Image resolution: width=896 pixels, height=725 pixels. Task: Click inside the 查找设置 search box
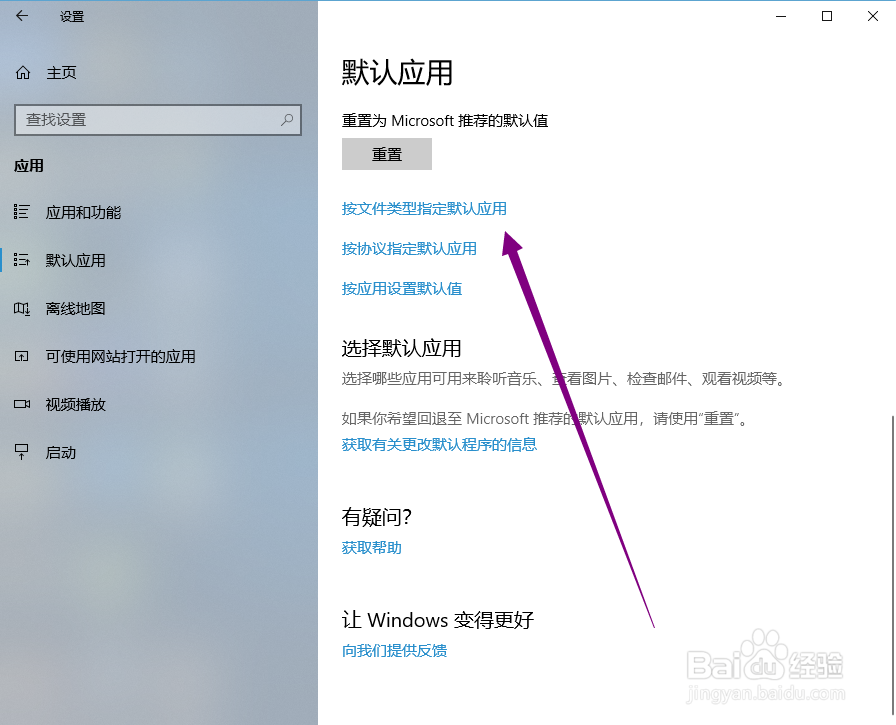point(150,119)
